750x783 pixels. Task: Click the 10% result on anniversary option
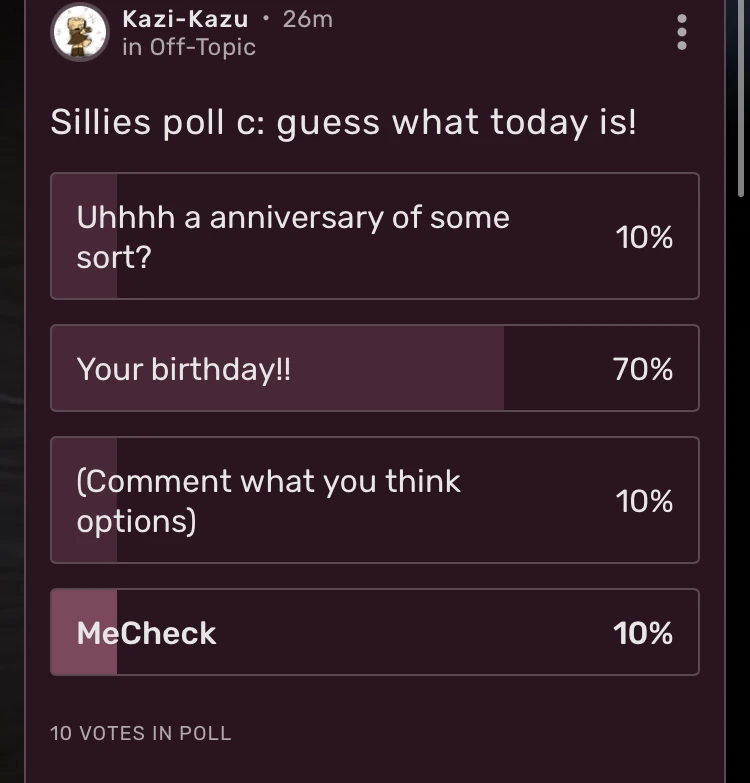tap(644, 237)
